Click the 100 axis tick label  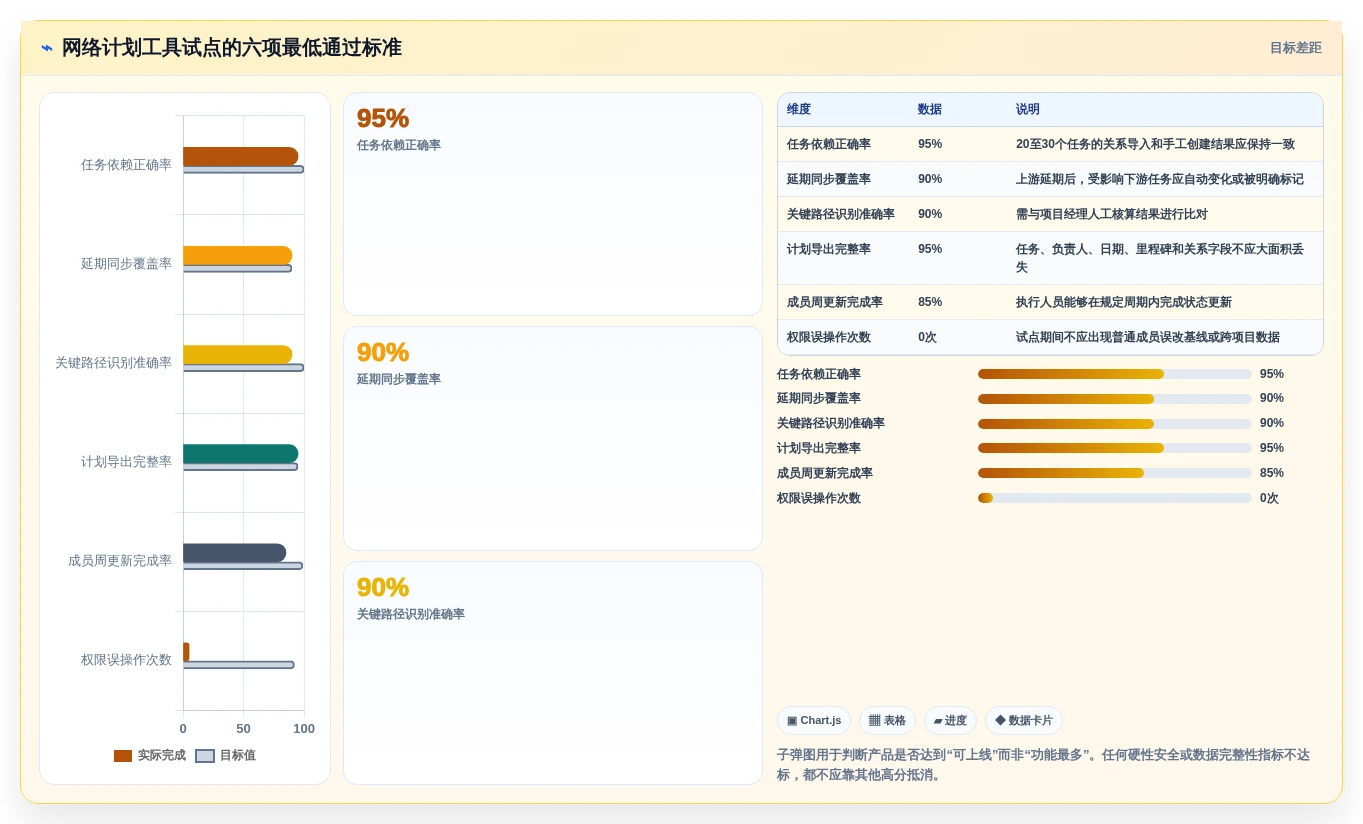(x=304, y=729)
